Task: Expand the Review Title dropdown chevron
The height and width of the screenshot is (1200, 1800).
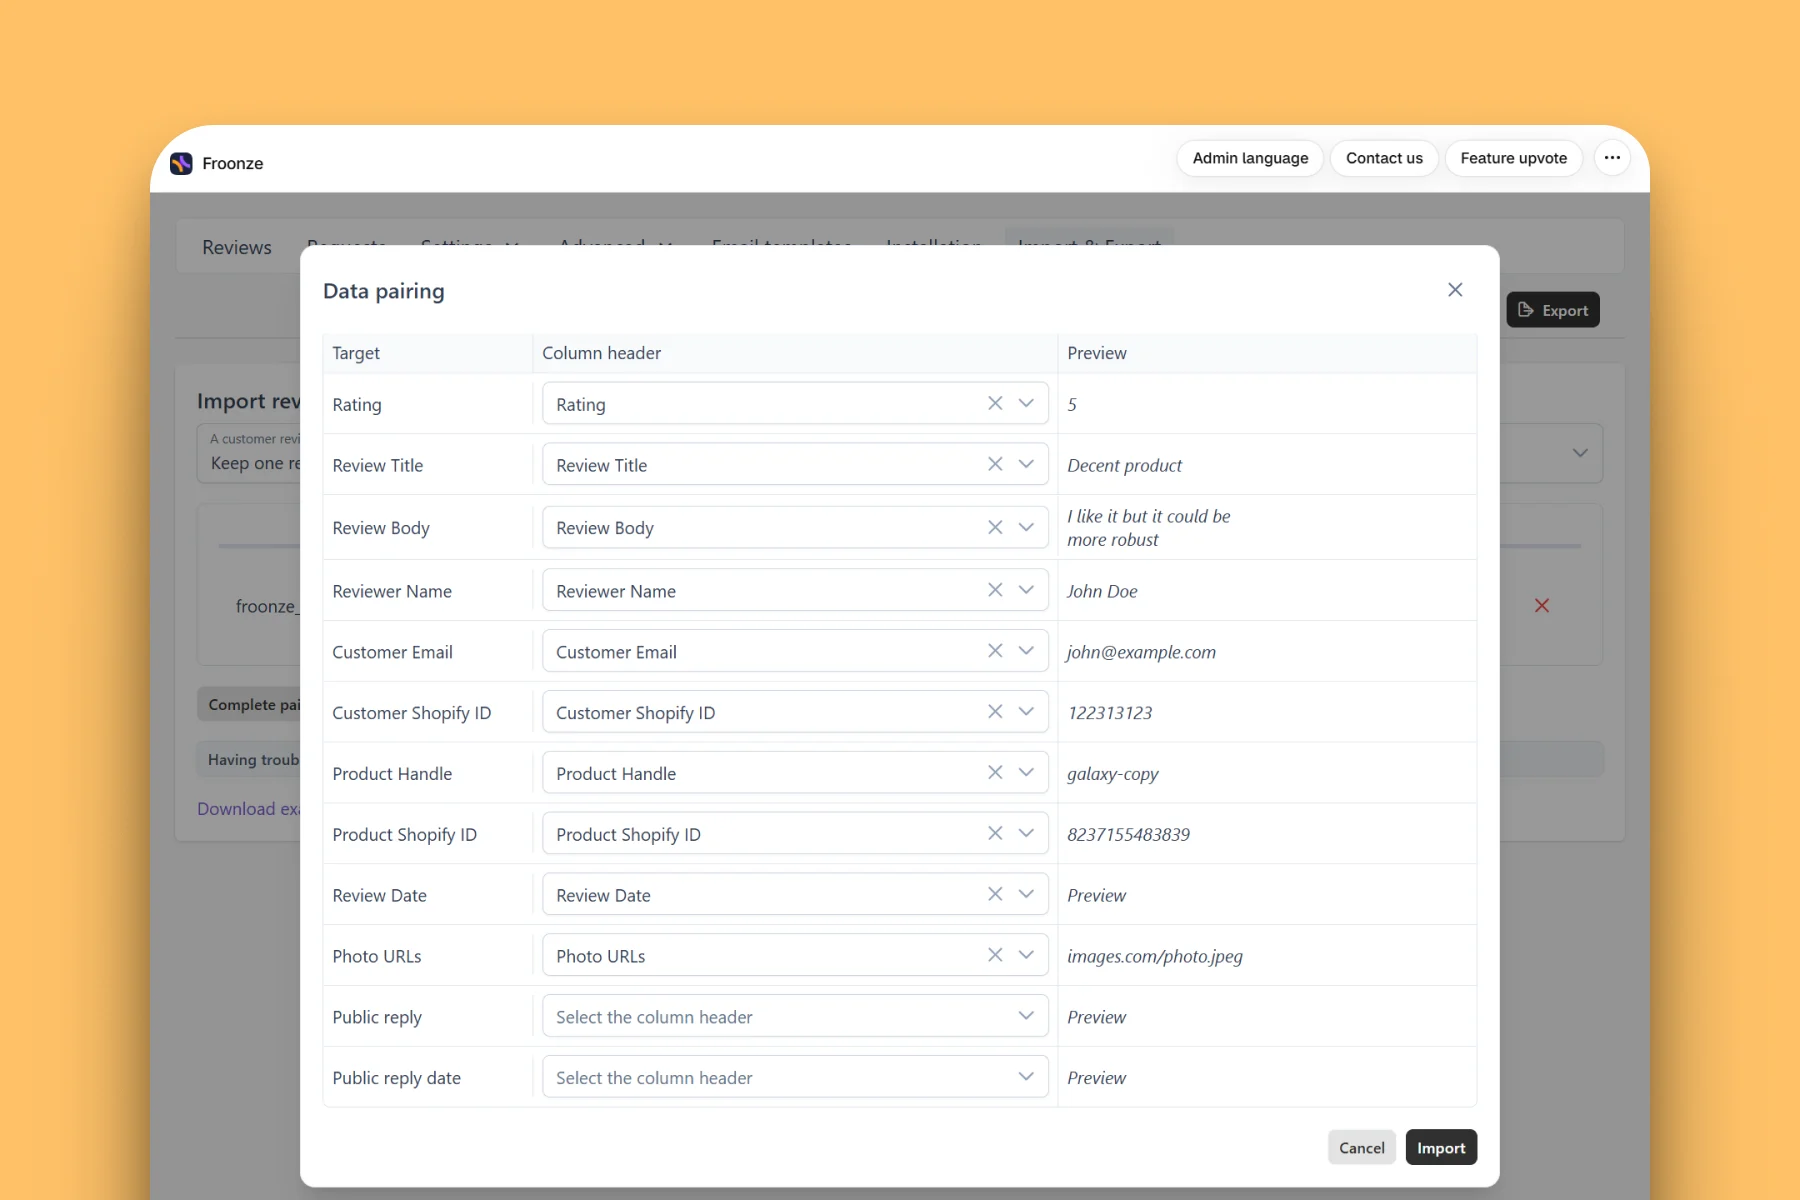Action: tap(1026, 464)
